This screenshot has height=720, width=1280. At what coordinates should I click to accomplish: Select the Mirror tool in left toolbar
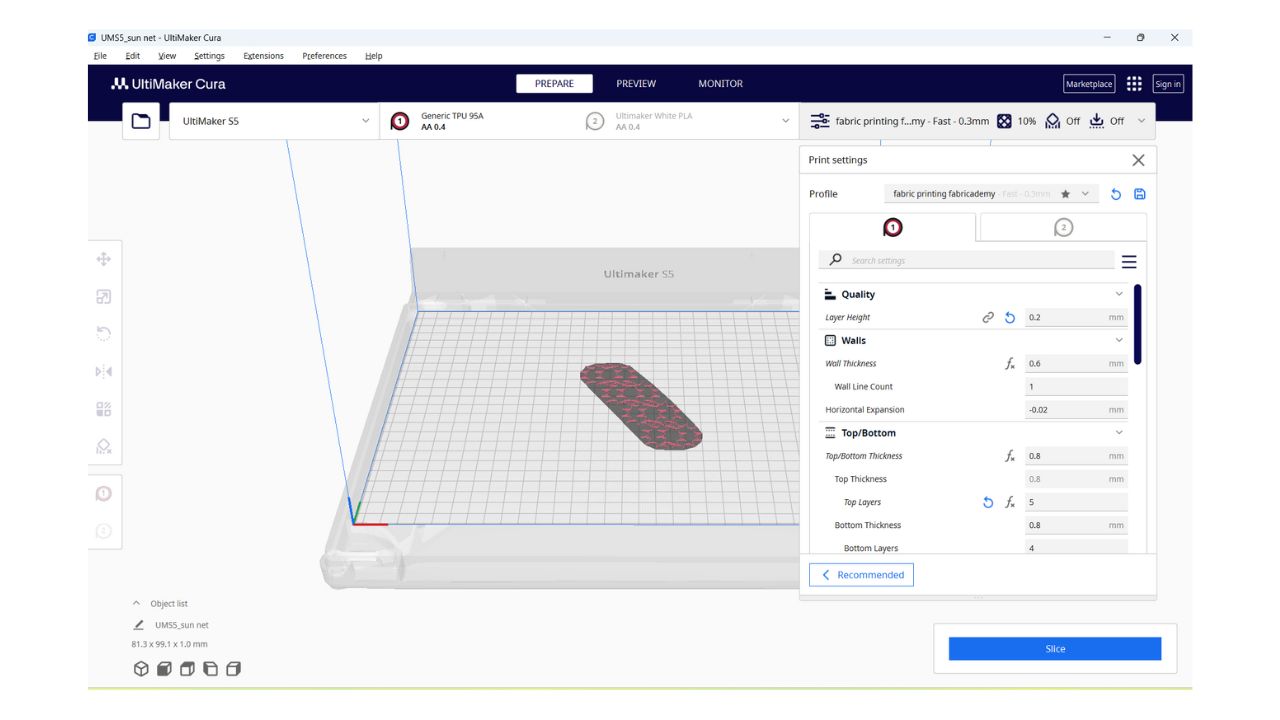104,372
